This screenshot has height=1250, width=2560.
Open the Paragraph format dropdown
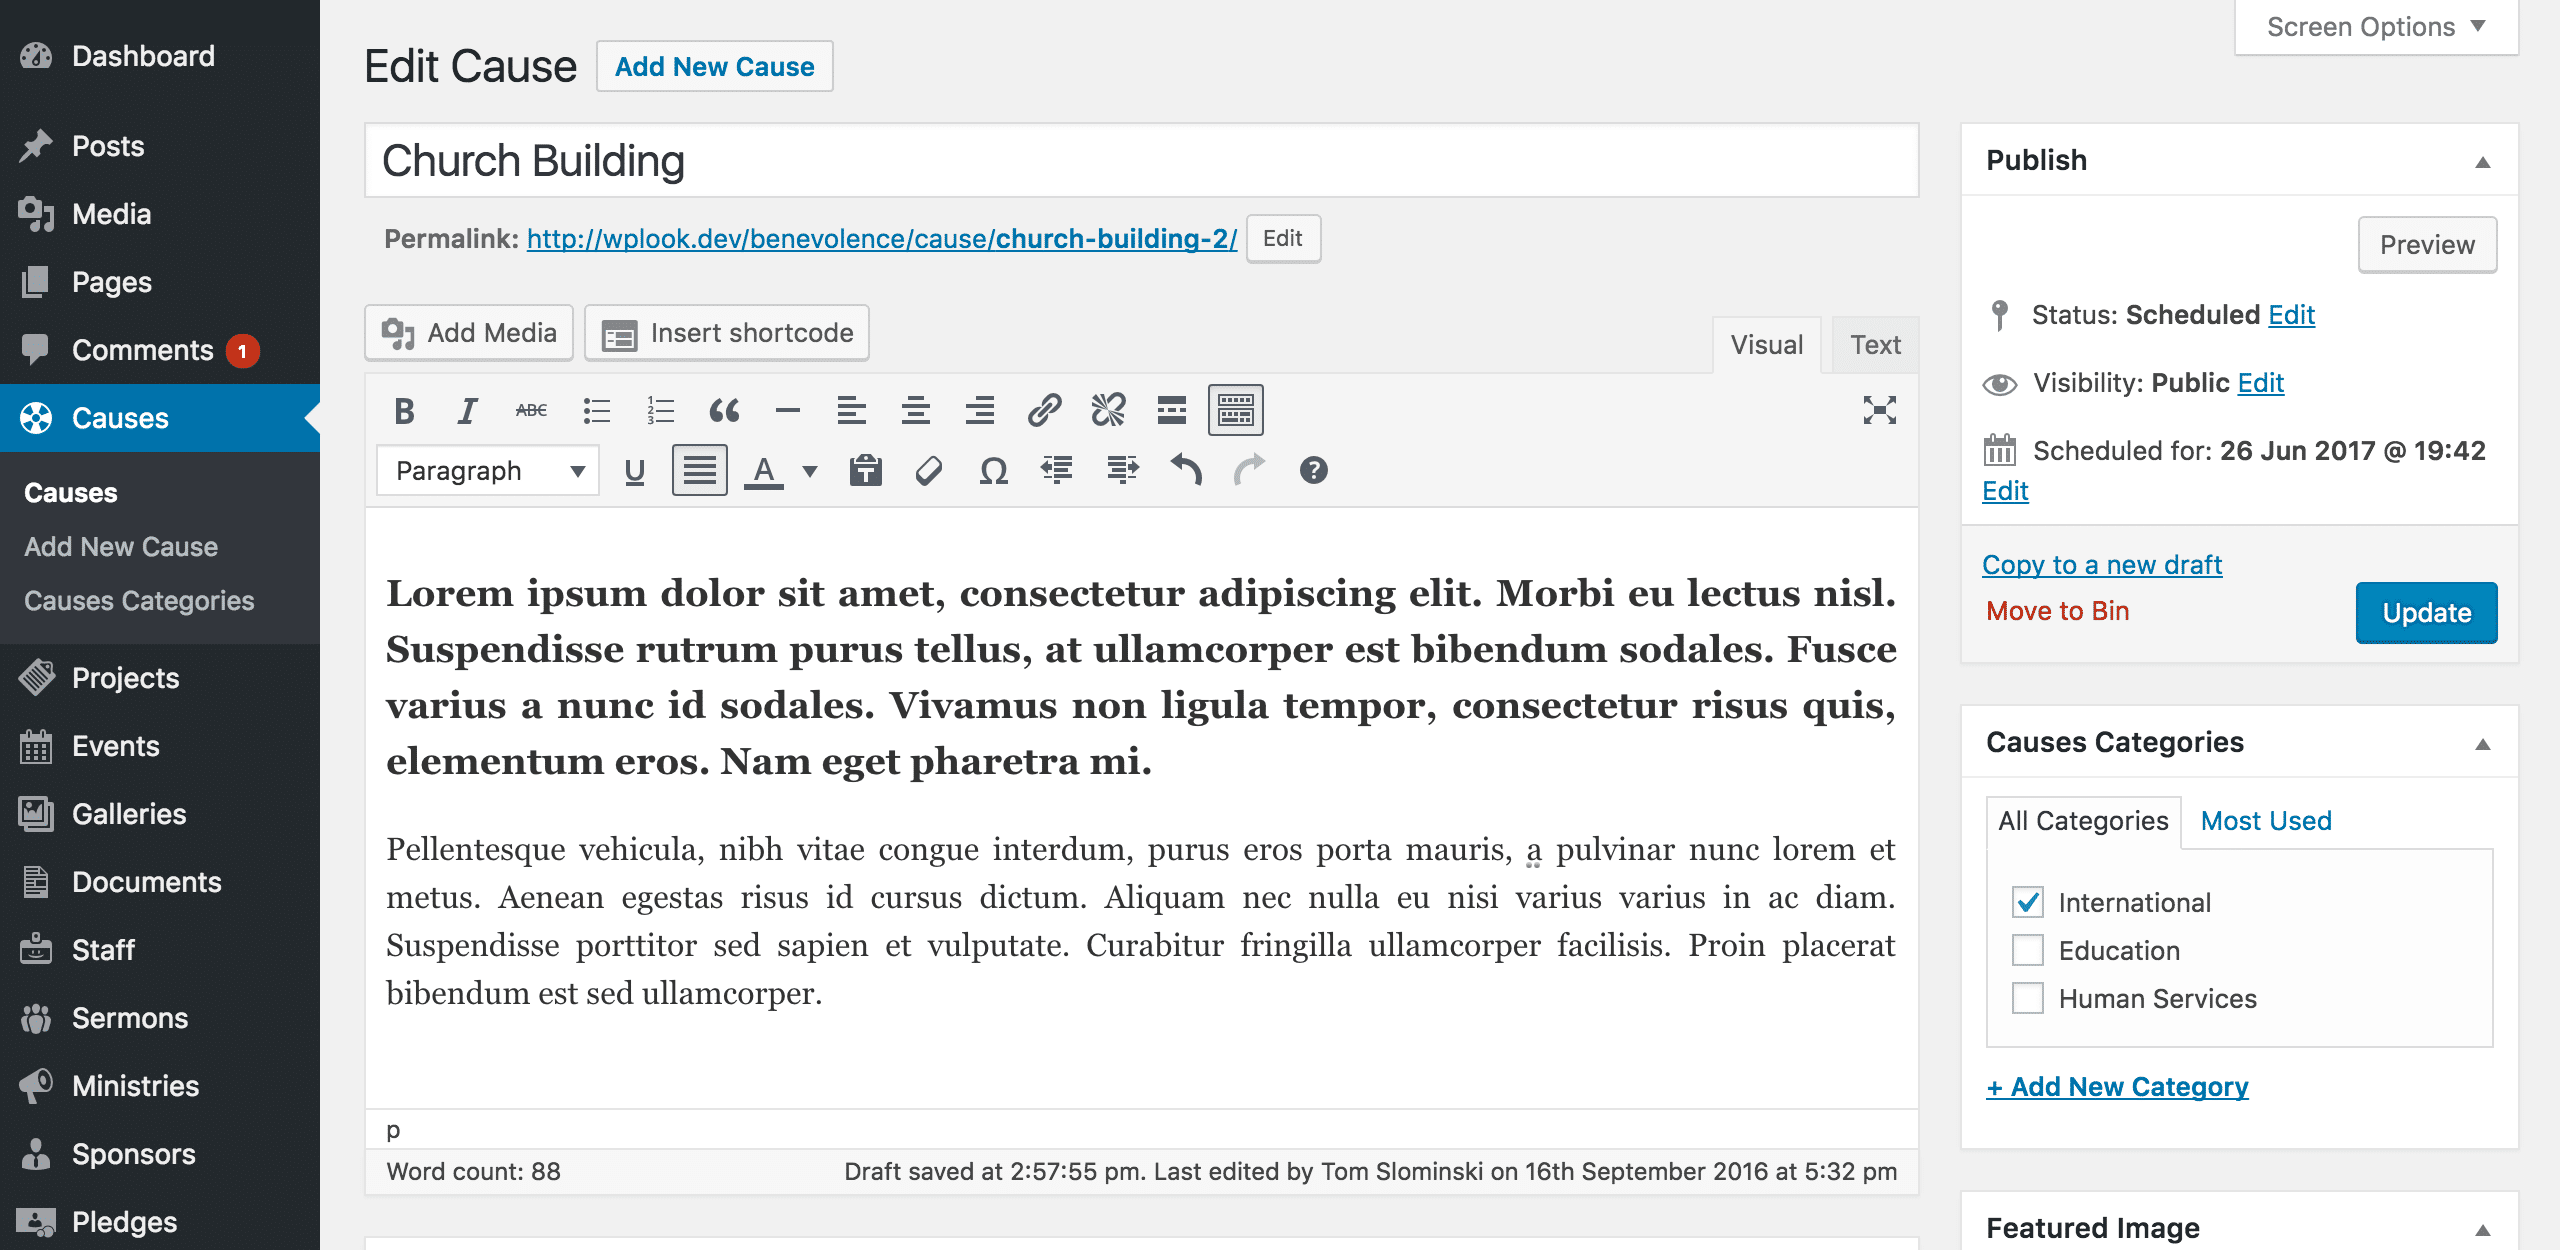488,470
